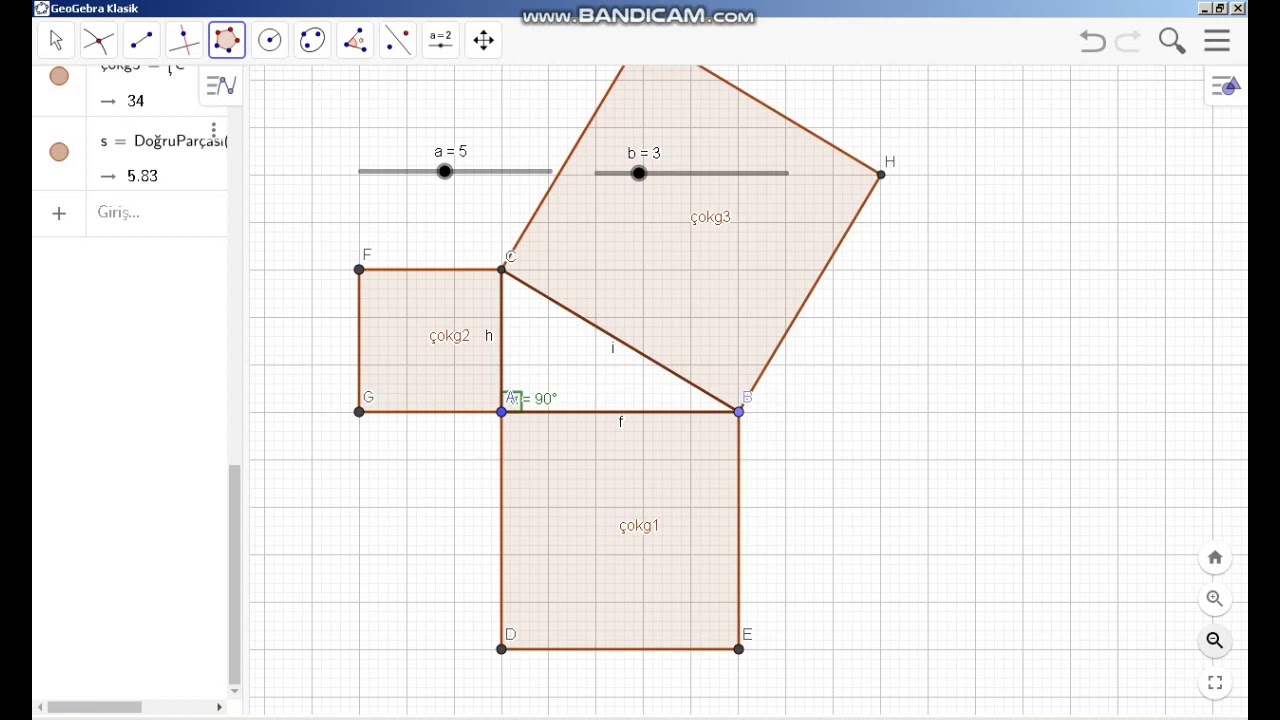
Task: Select point F on the square
Action: [359, 269]
